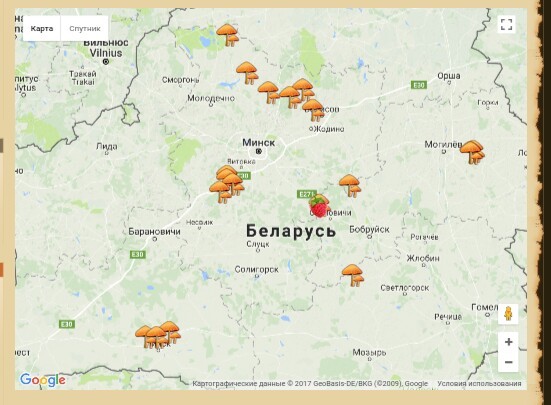Open the Условия использования link
Image resolution: width=551 pixels, height=405 pixels.
(x=479, y=384)
